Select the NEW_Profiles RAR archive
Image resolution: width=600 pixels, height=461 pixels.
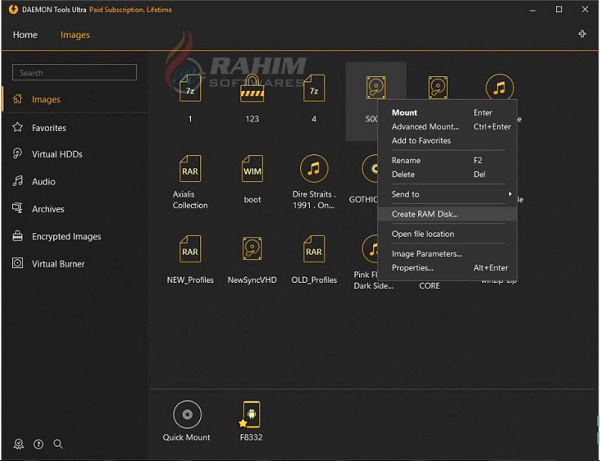click(190, 249)
